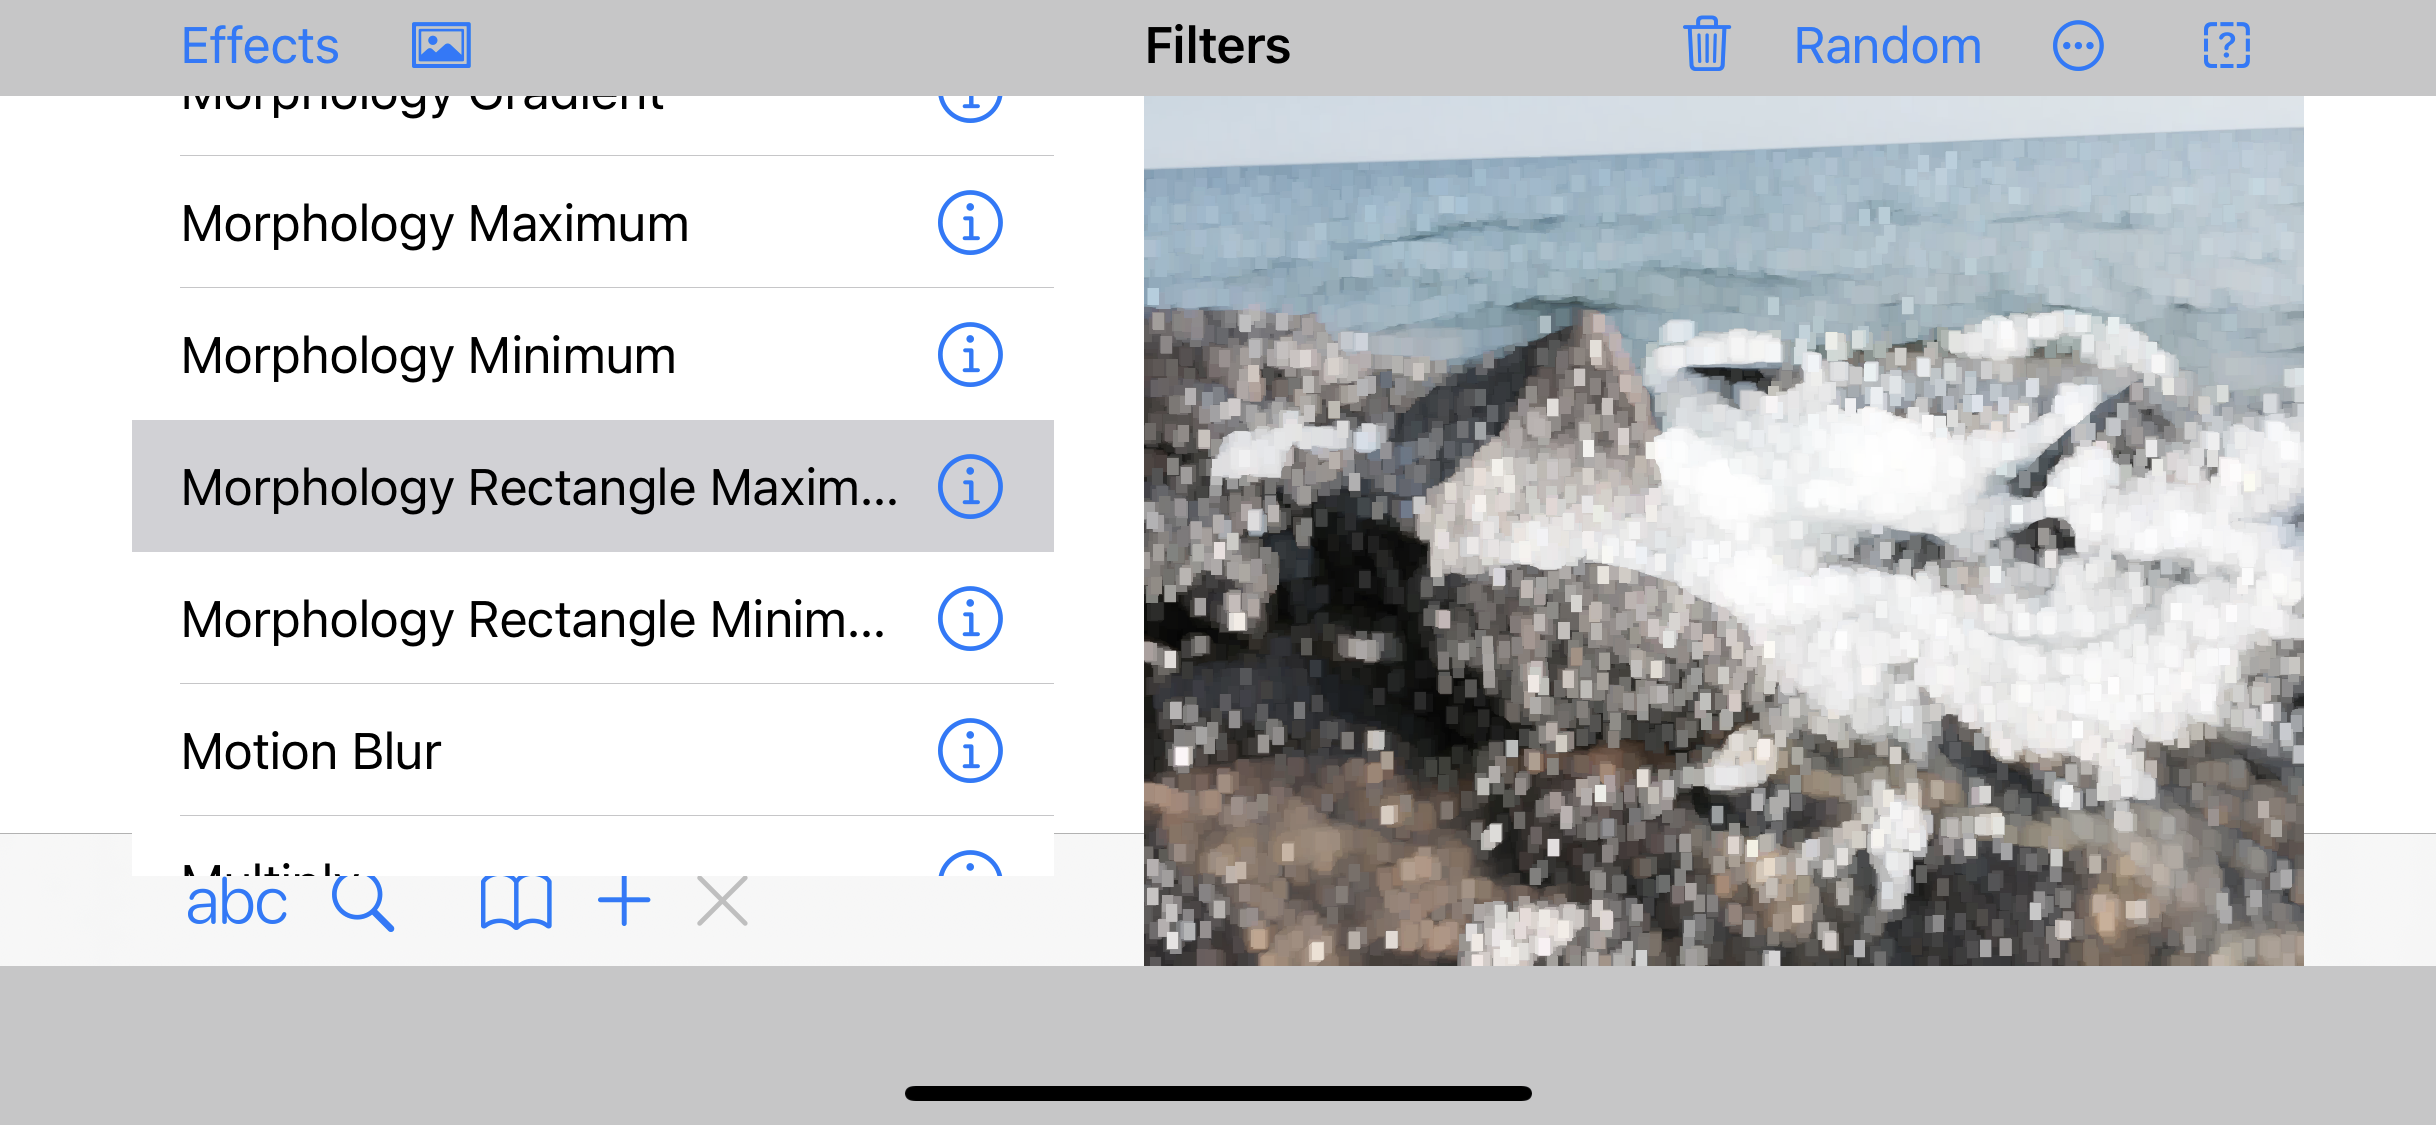Image resolution: width=2436 pixels, height=1125 pixels.
Task: Open info for Morphology Rectangle Minimum
Action: tap(969, 619)
